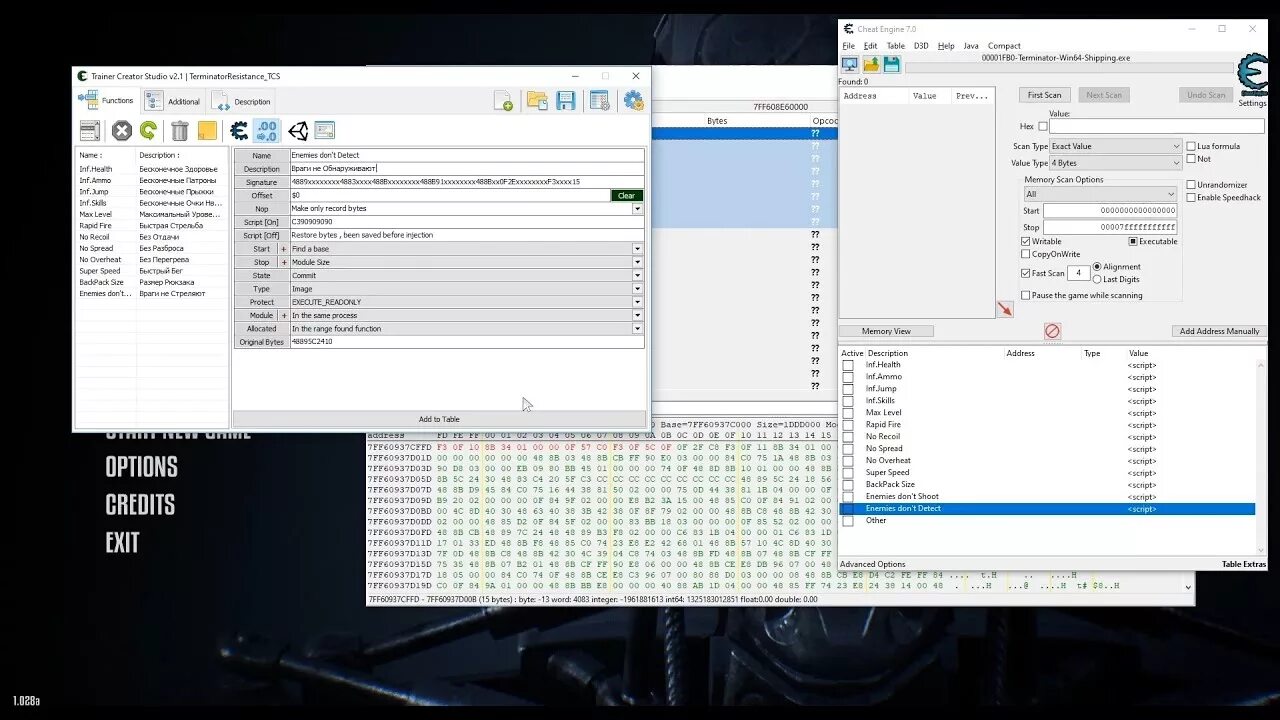Click the new trainer file icon

point(504,101)
